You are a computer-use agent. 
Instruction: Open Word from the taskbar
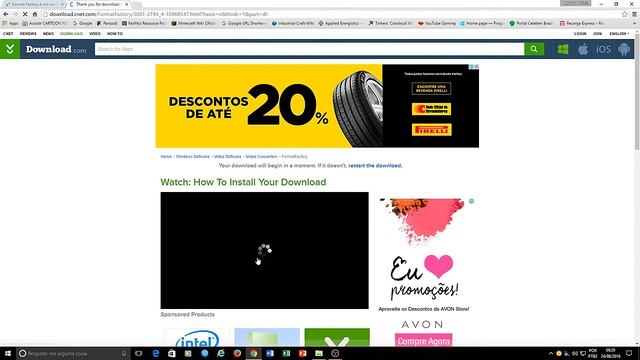[x=270, y=353]
